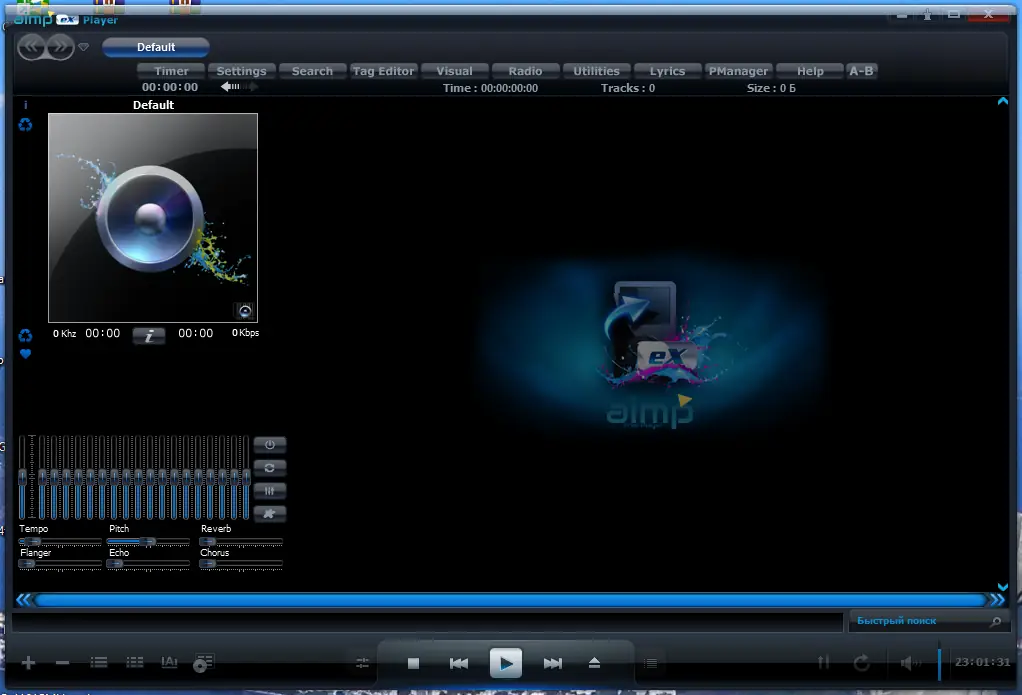Collapse panel with top-right blue up arrow

click(x=1002, y=101)
